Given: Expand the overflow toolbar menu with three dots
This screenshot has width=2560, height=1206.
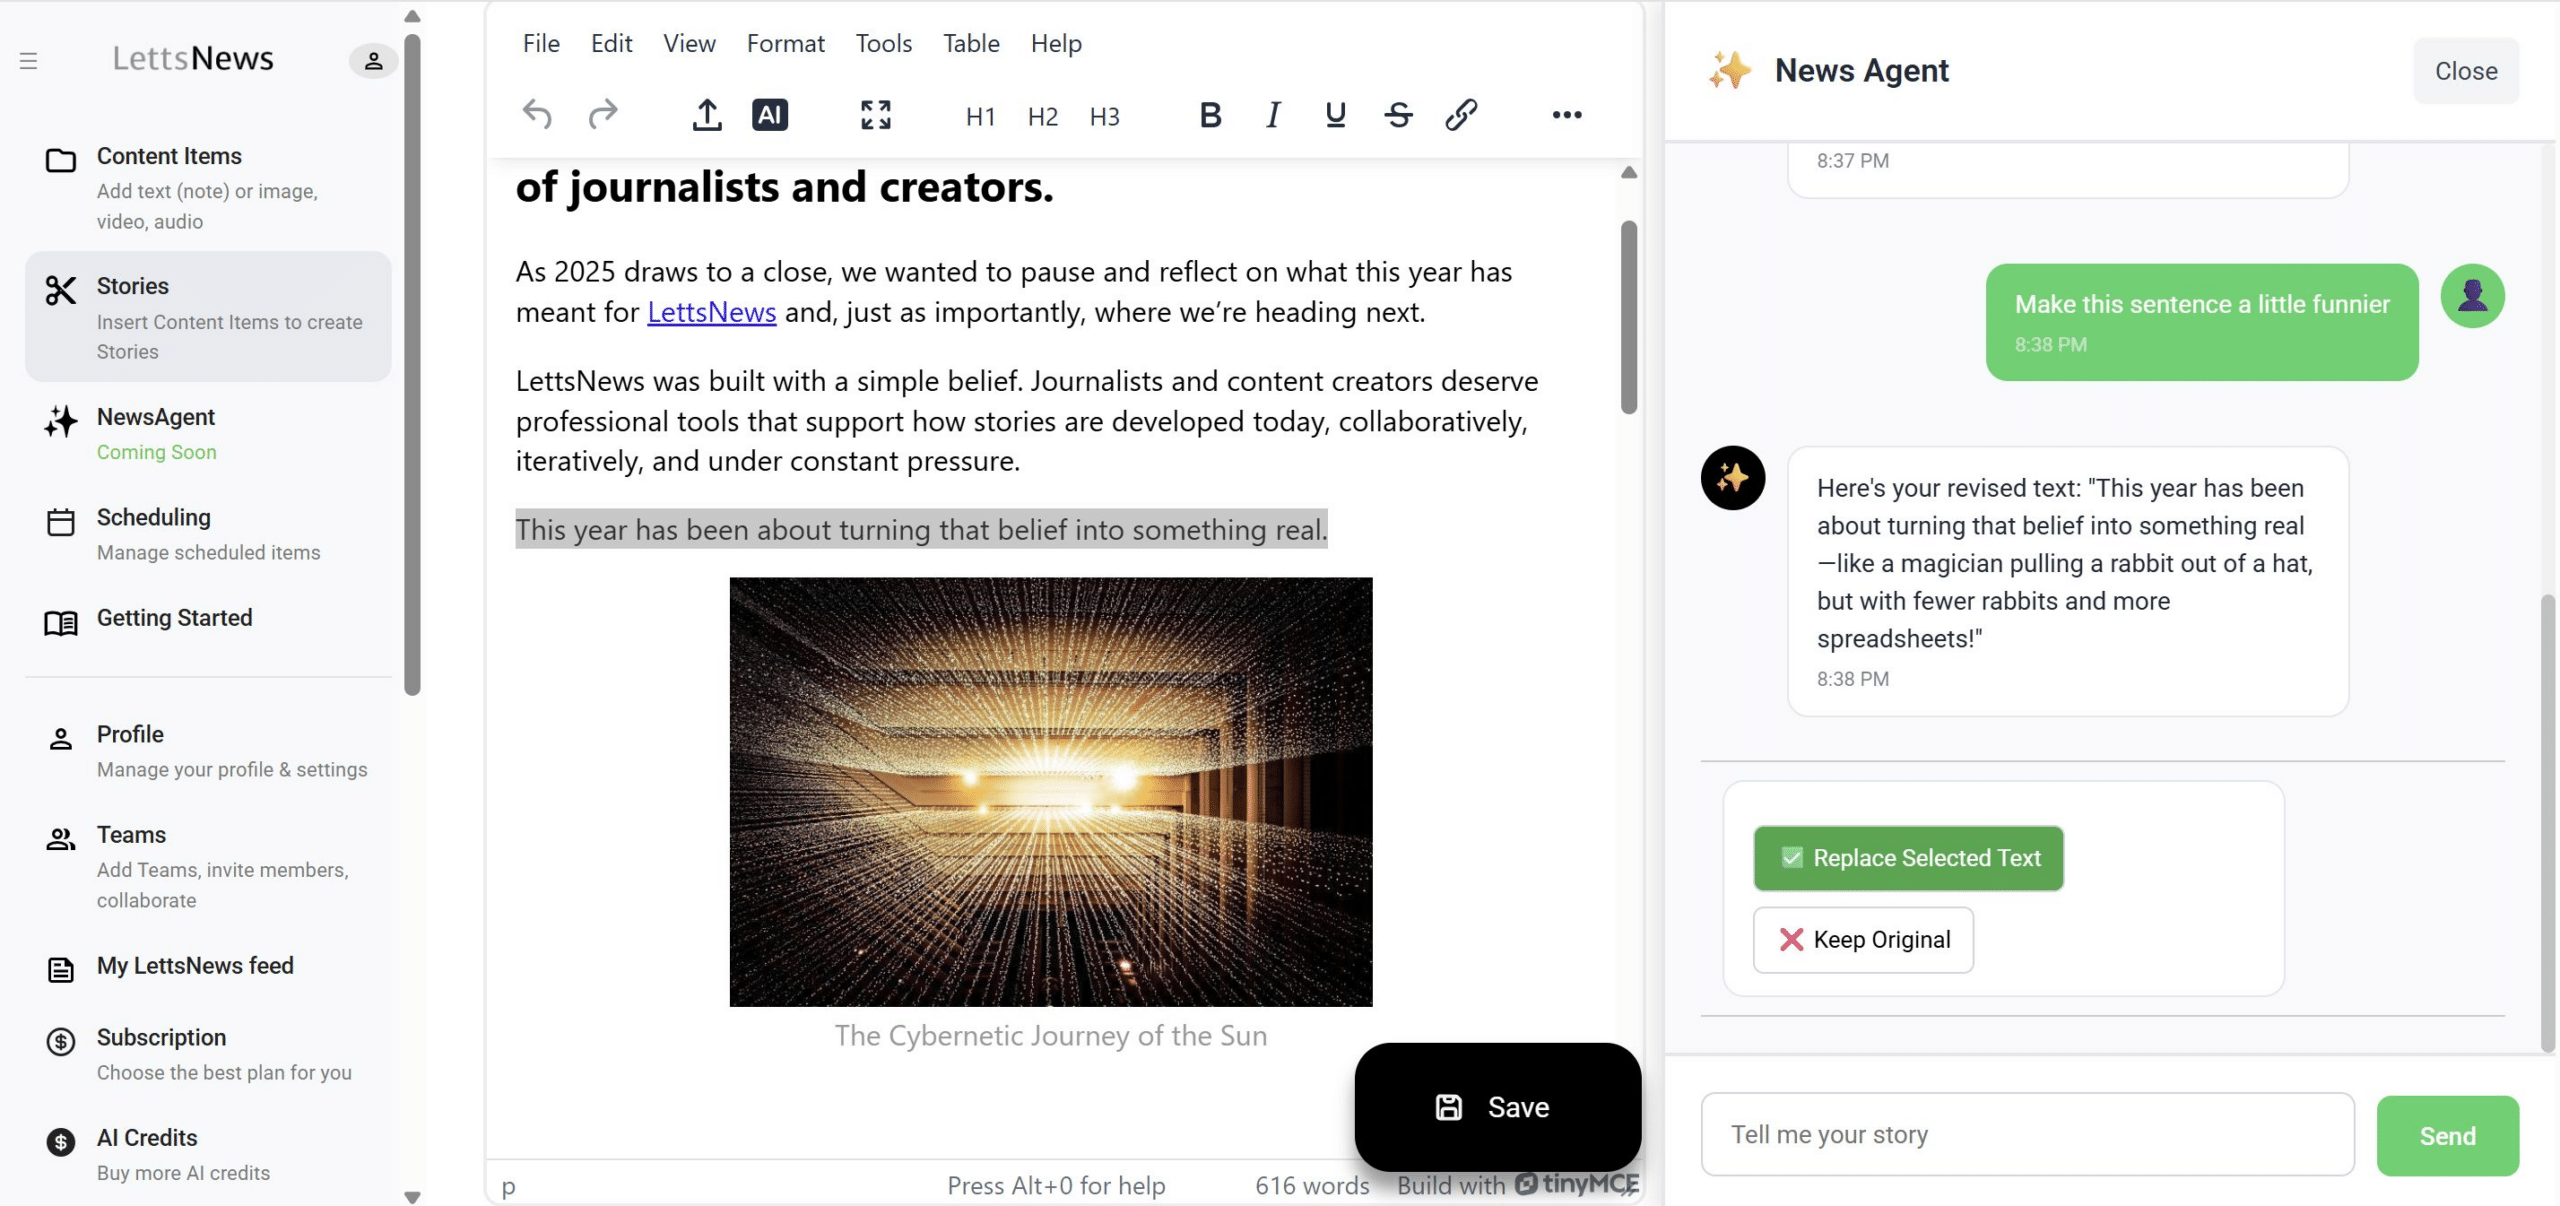Looking at the screenshot, I should (1566, 115).
